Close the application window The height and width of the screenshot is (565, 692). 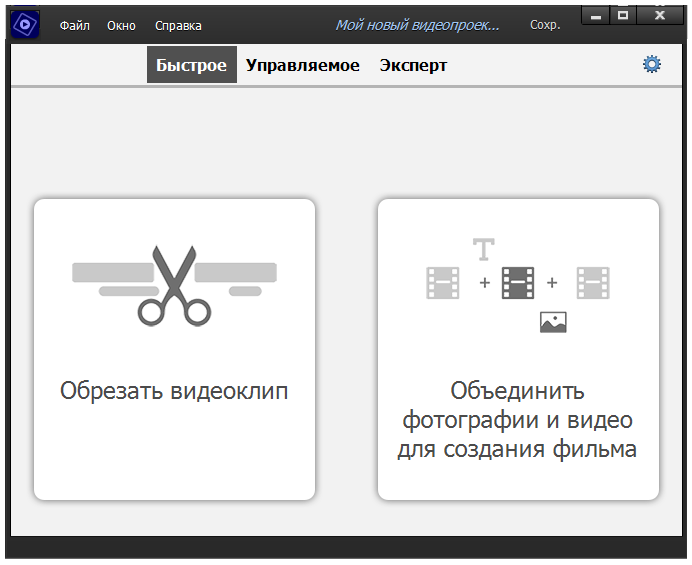[x=660, y=16]
